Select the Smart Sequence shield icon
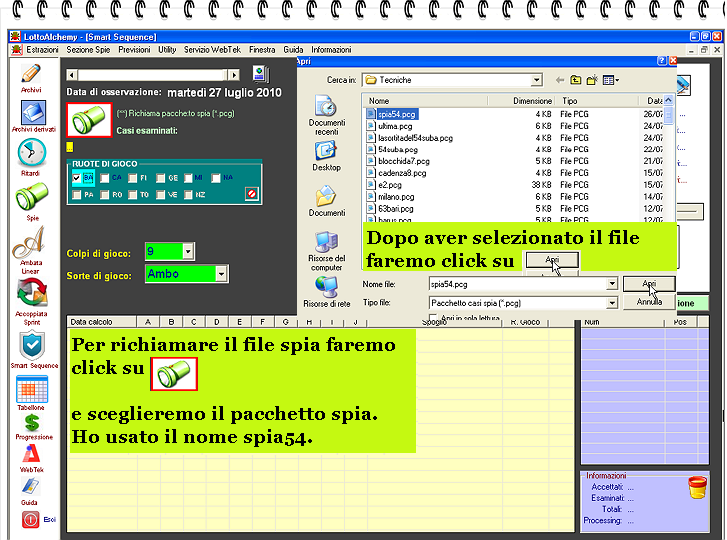The width and height of the screenshot is (727, 540). (32, 345)
